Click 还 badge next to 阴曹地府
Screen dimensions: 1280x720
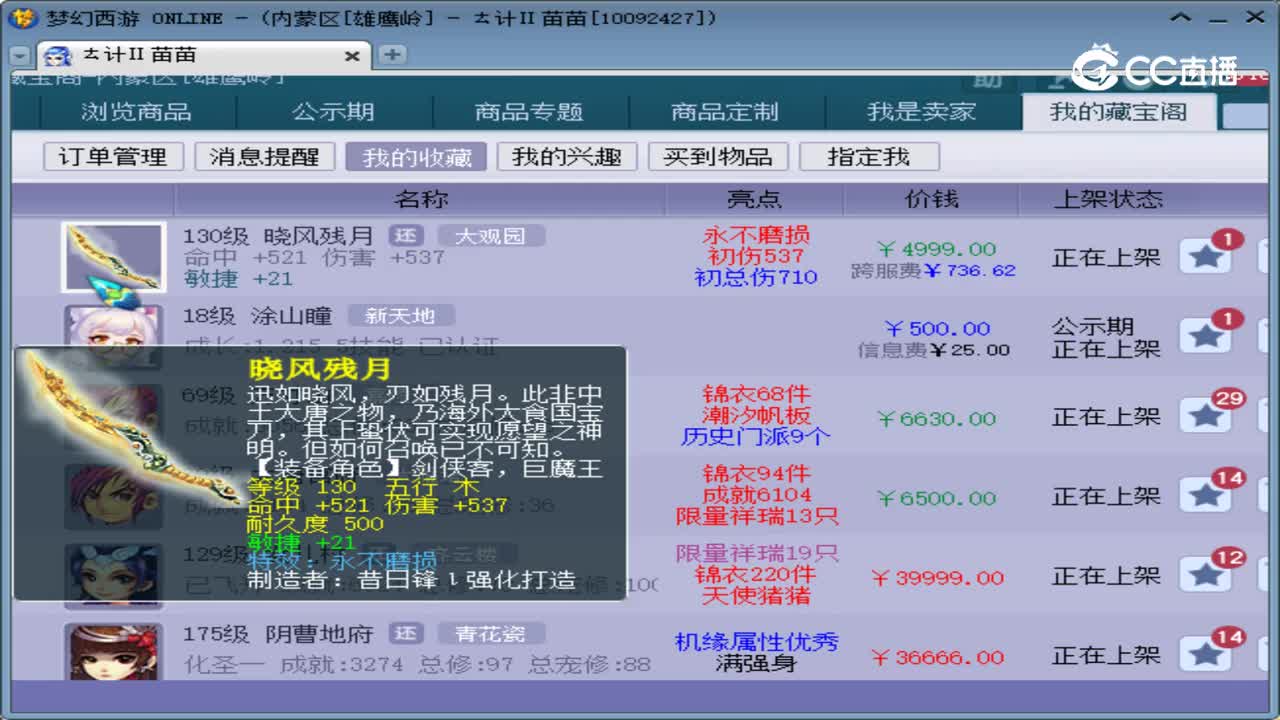click(405, 634)
